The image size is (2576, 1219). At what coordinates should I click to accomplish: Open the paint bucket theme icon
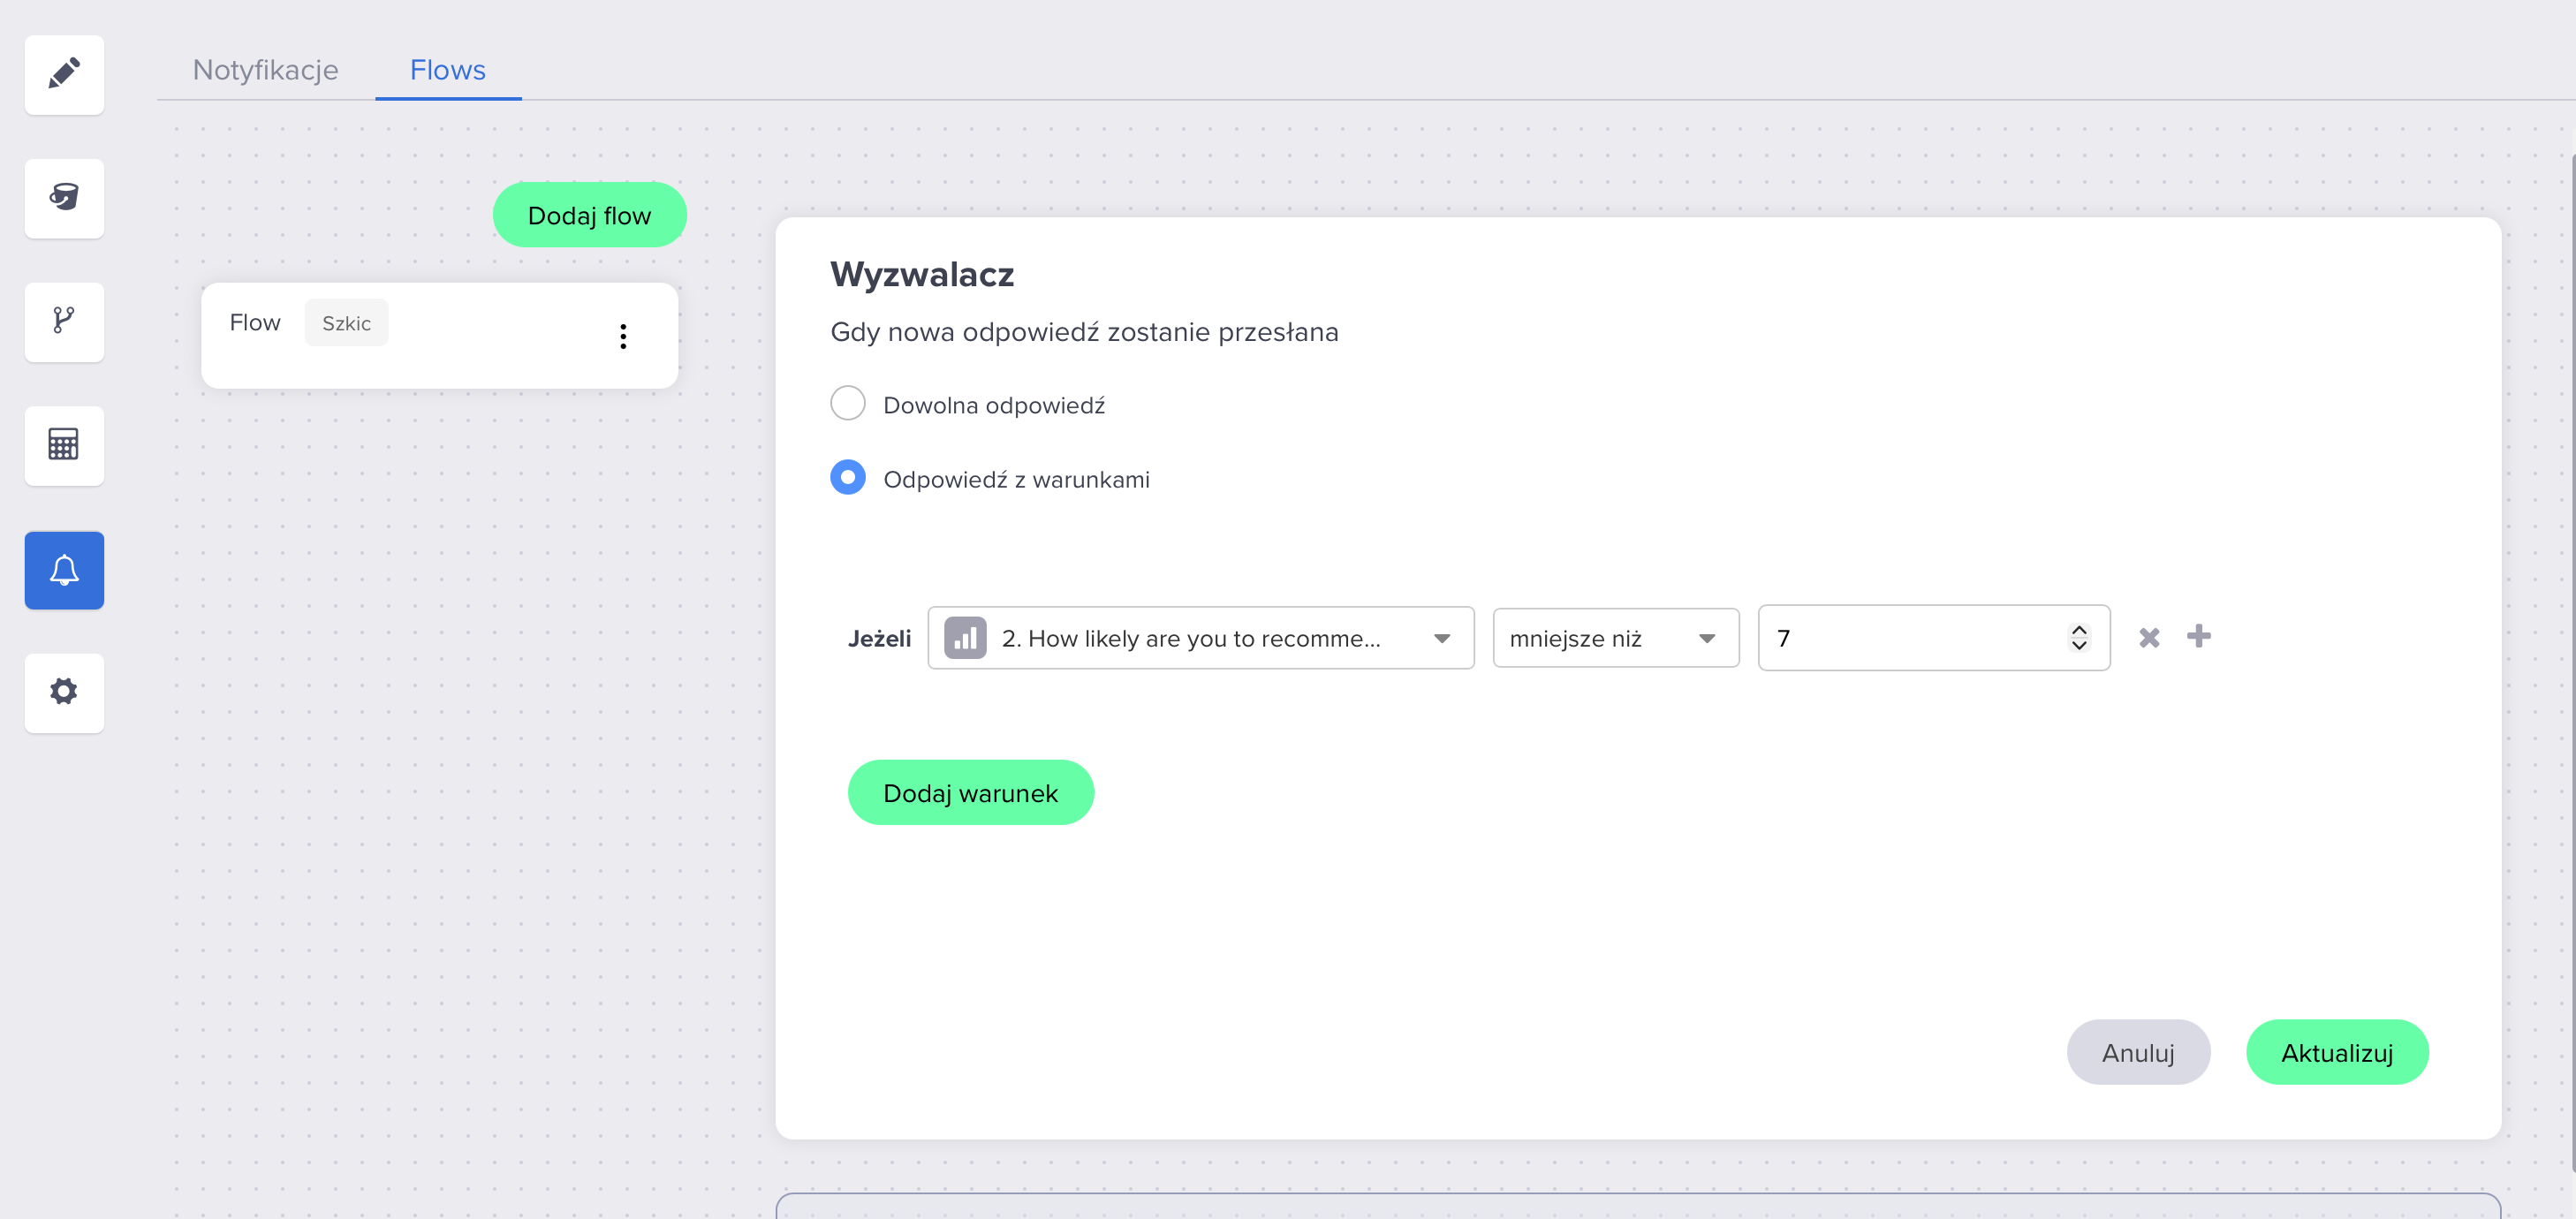click(x=64, y=197)
